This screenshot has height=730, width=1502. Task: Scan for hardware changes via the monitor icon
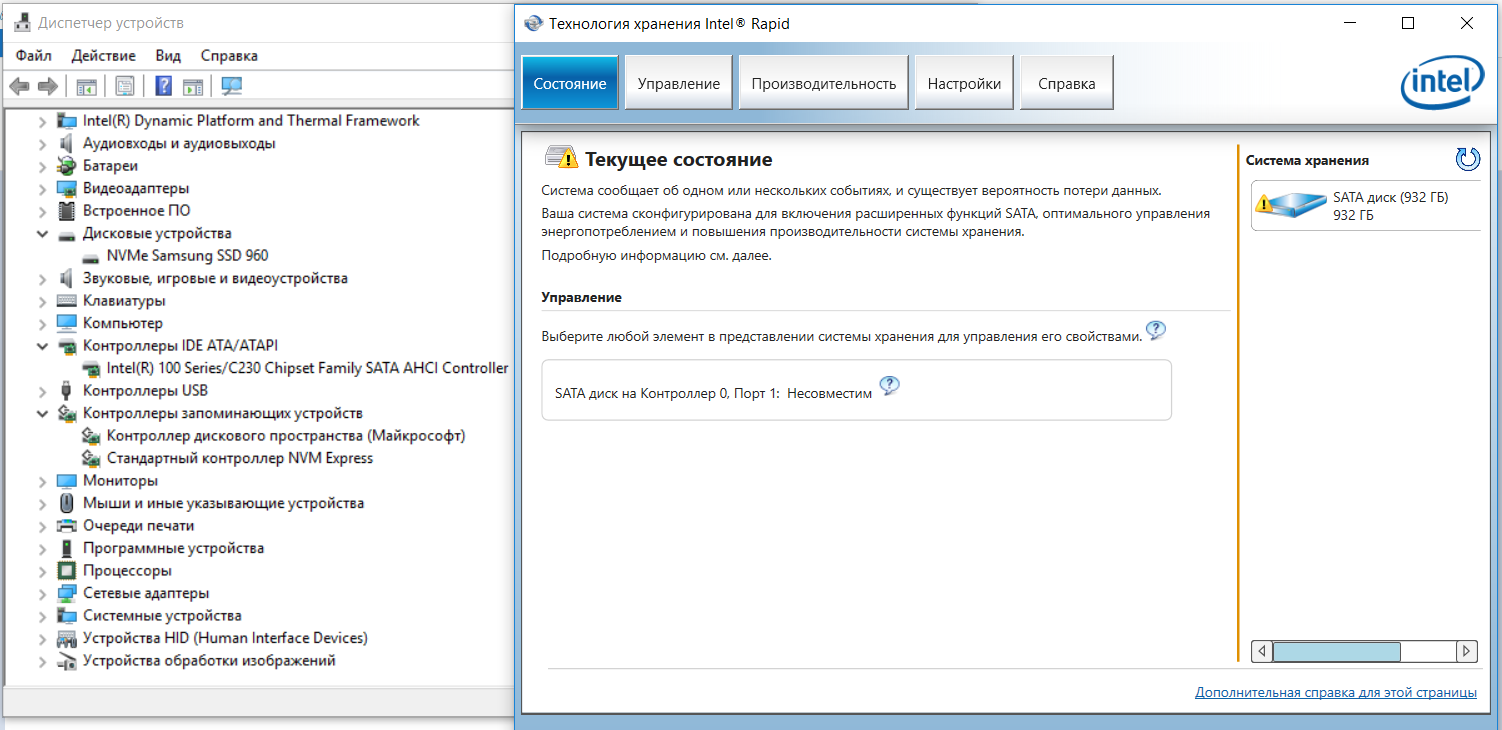pos(232,87)
